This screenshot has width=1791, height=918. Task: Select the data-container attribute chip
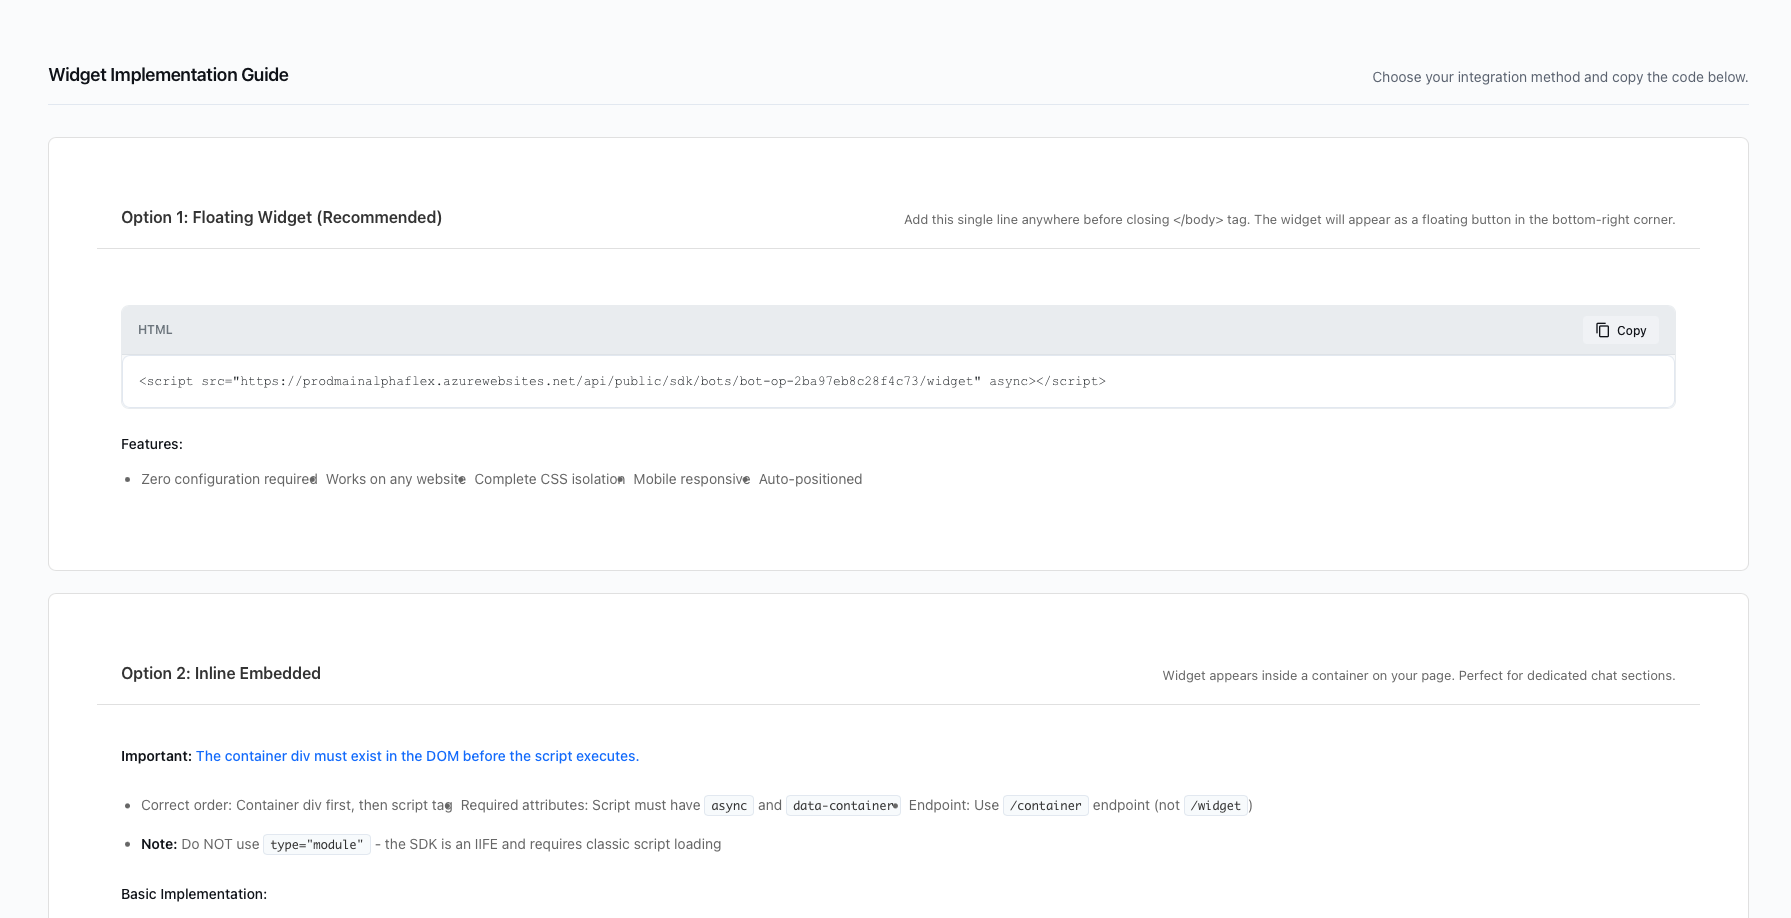[842, 805]
